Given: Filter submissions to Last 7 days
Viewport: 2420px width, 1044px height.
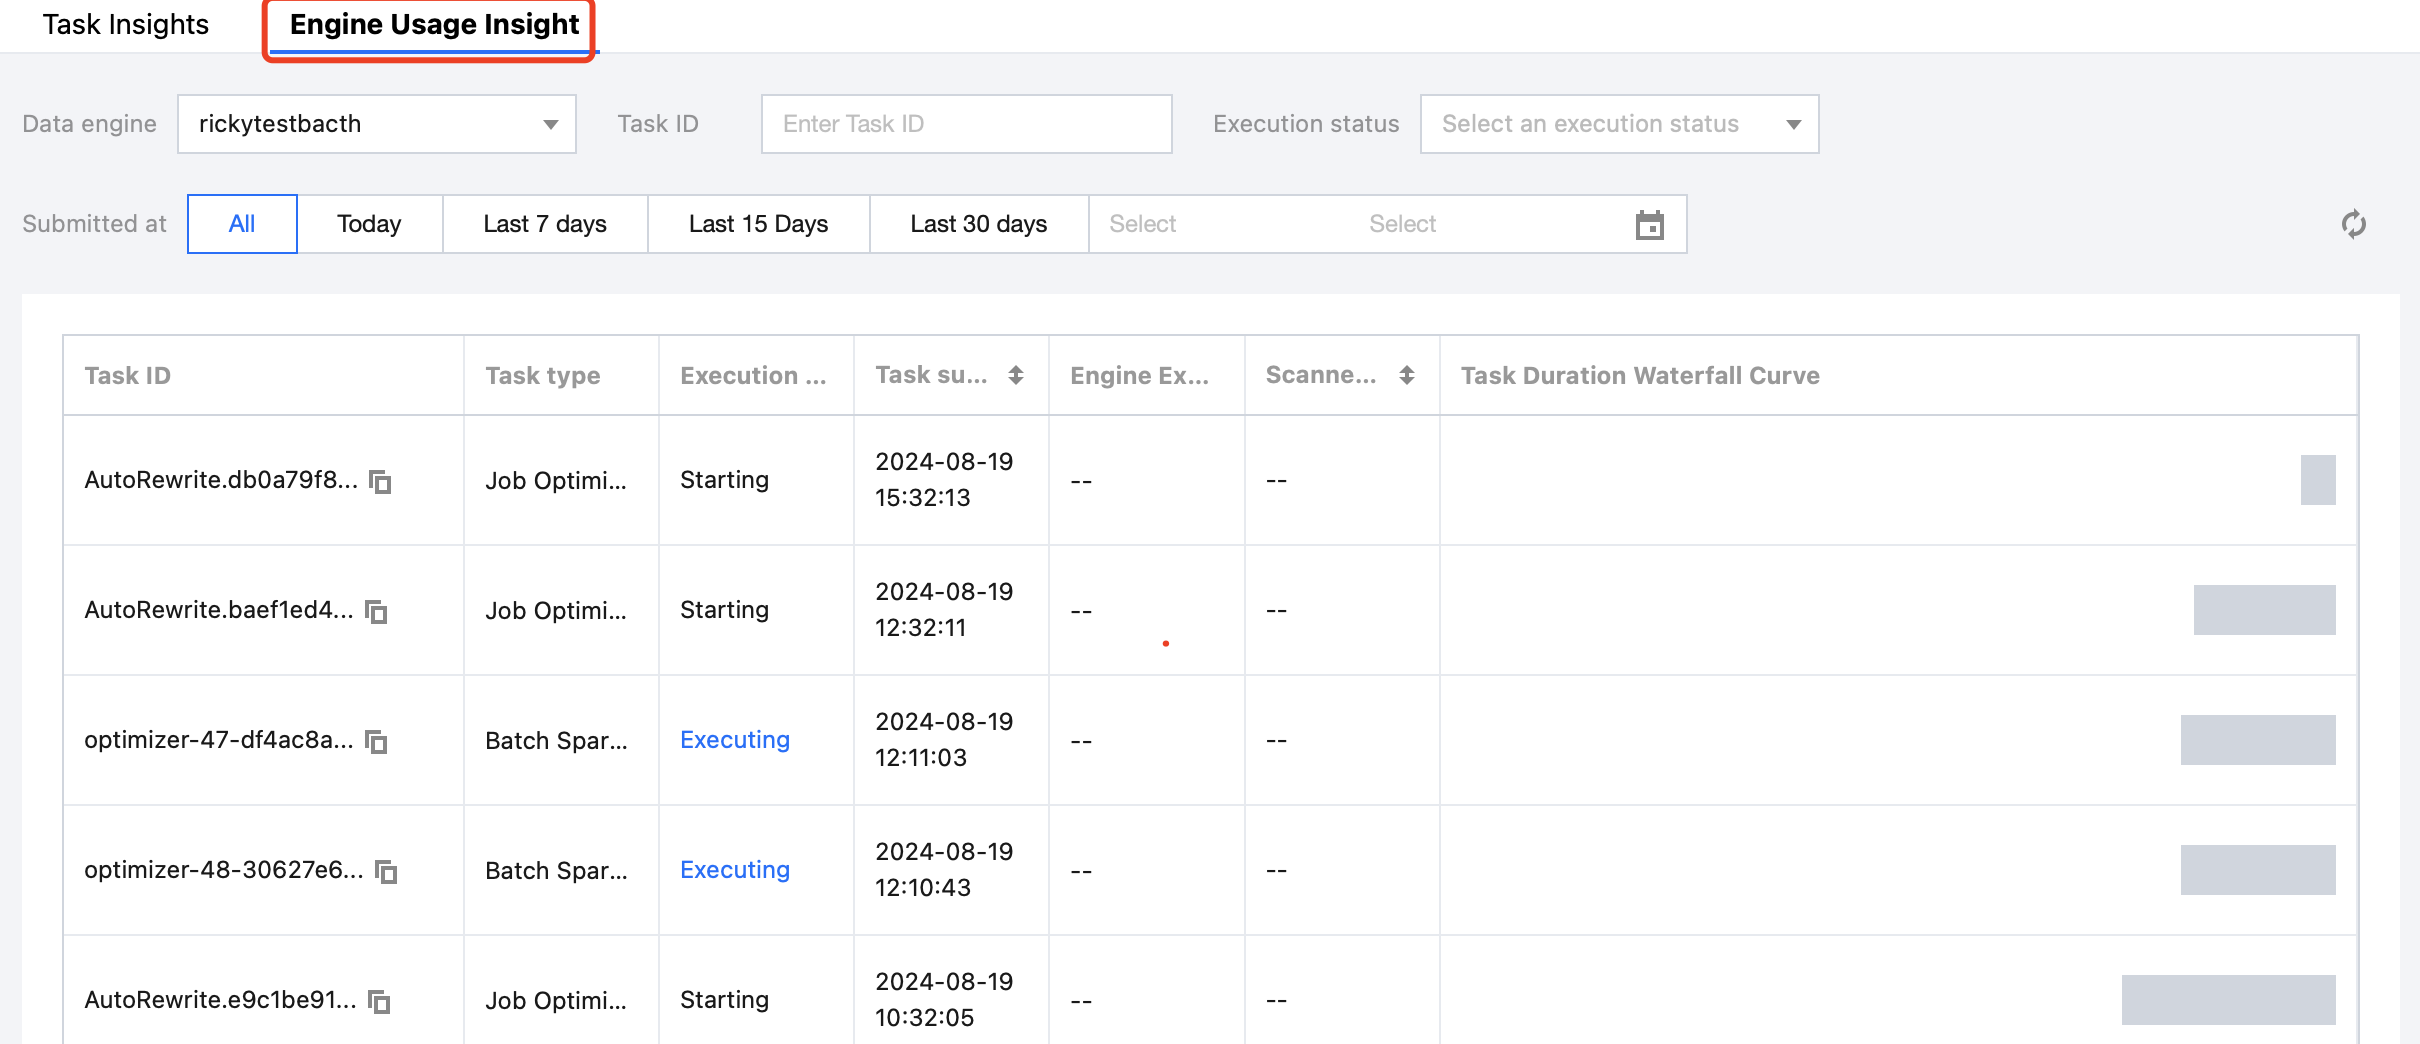Looking at the screenshot, I should click(545, 224).
